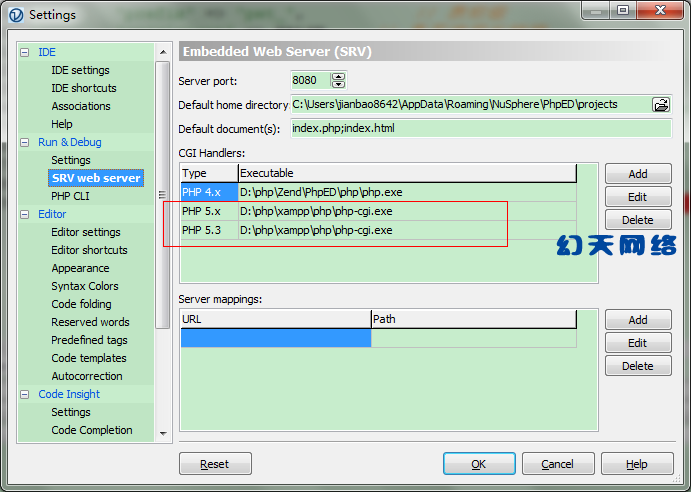This screenshot has width=691, height=492.
Task: Click the Default document(s) field
Action: tap(481, 128)
